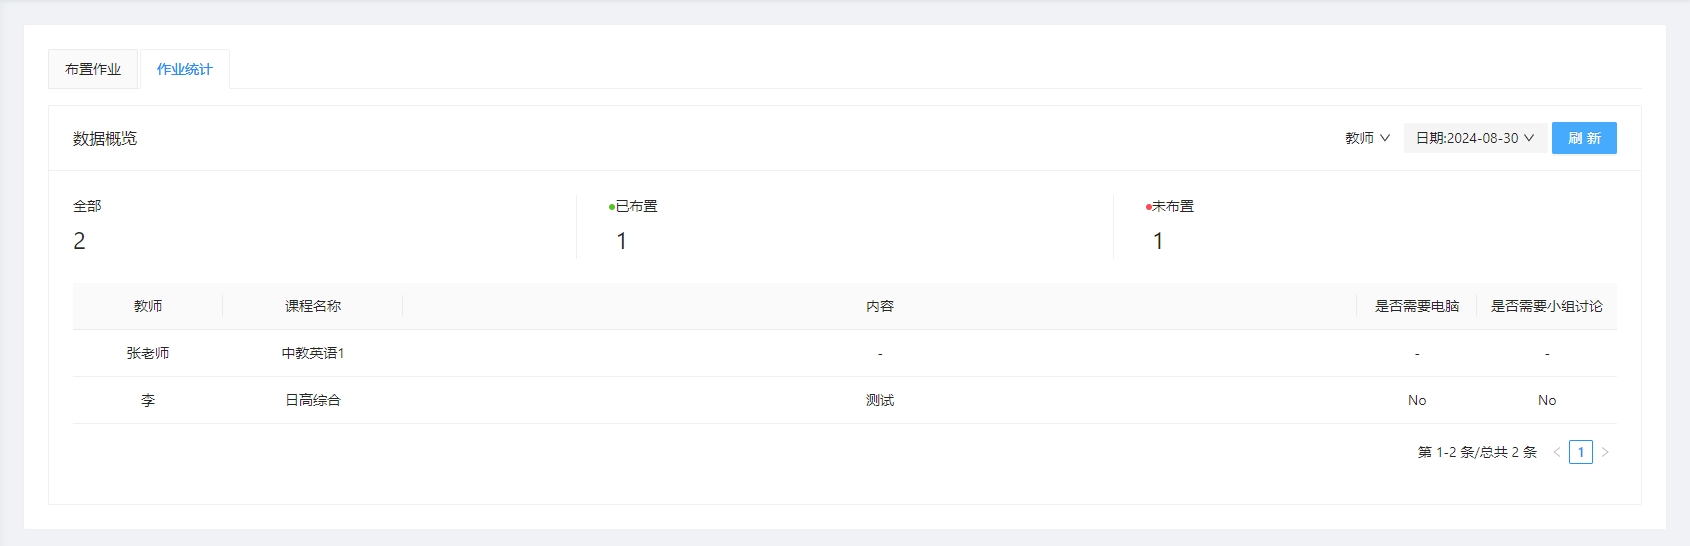This screenshot has height=546, width=1690.
Task: Select the 作业统计 tab
Action: tap(185, 69)
